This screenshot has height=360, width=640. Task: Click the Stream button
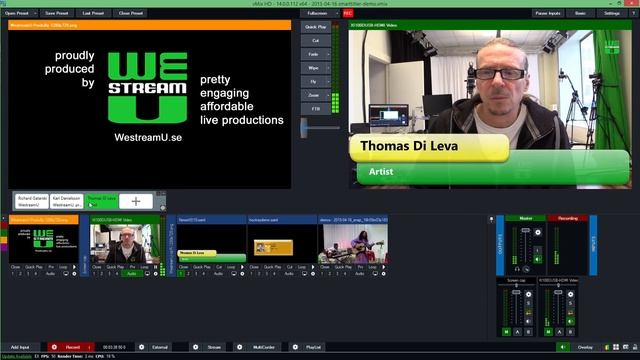(x=214, y=347)
